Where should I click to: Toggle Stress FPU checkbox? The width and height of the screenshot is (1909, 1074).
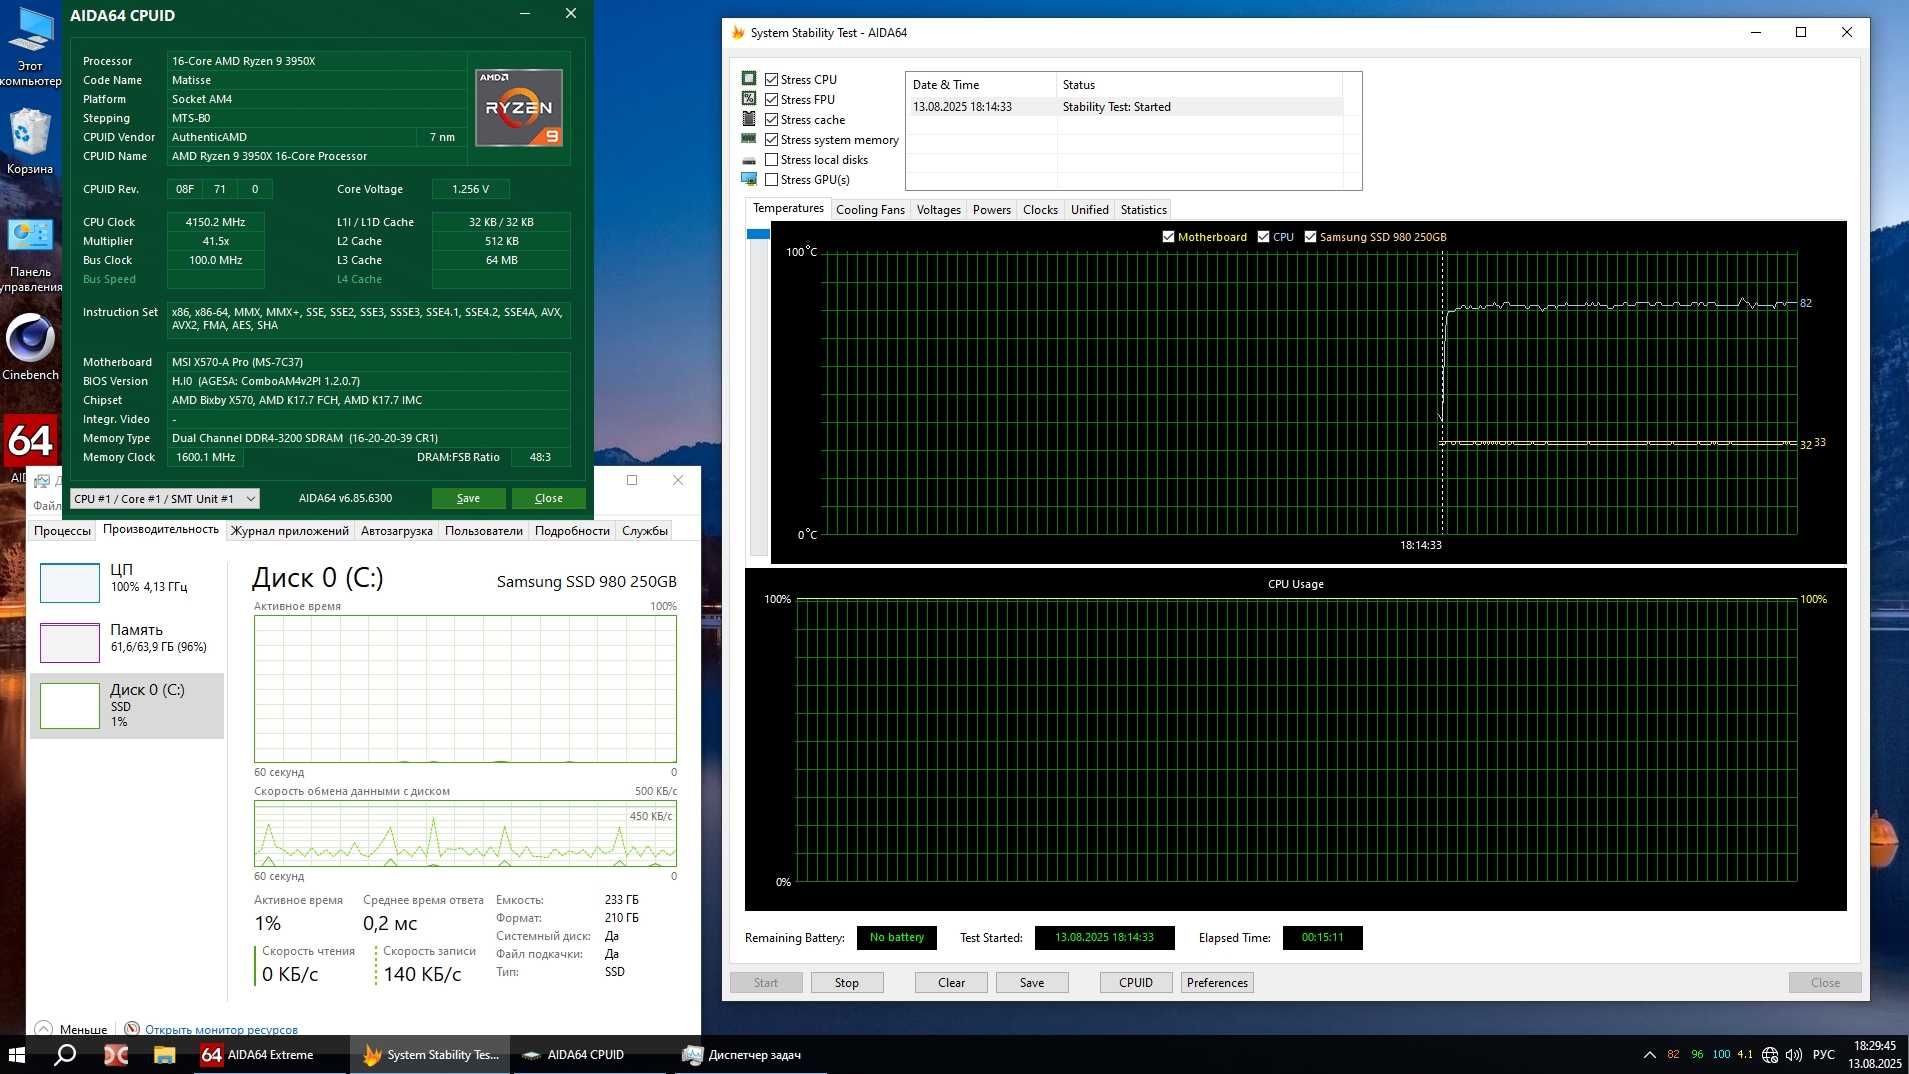click(771, 99)
